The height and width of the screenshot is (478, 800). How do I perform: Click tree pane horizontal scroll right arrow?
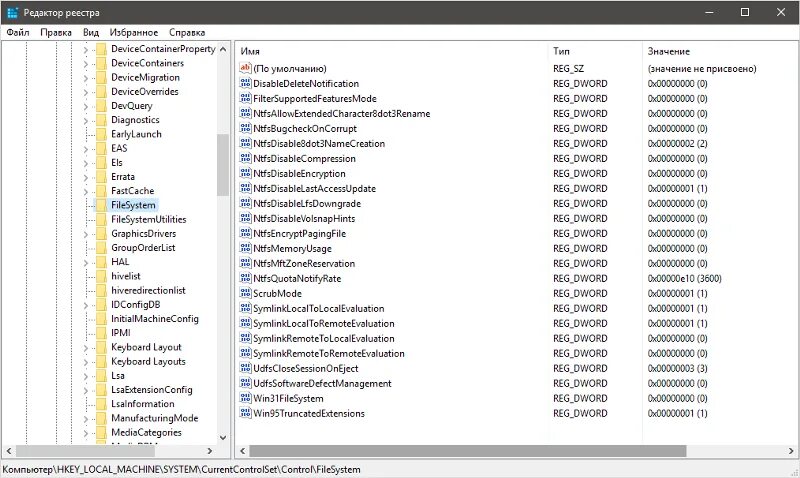click(209, 451)
